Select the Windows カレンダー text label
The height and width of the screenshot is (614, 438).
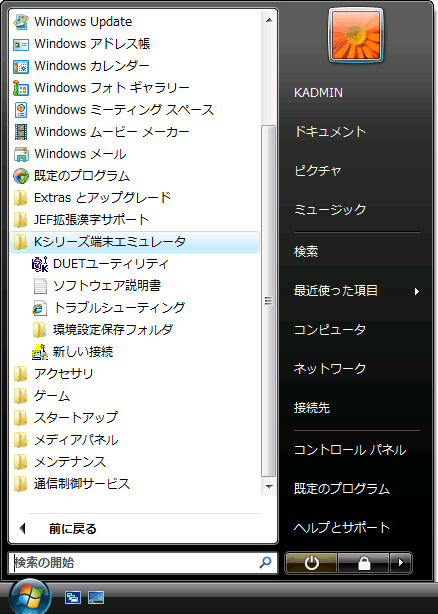point(92,66)
